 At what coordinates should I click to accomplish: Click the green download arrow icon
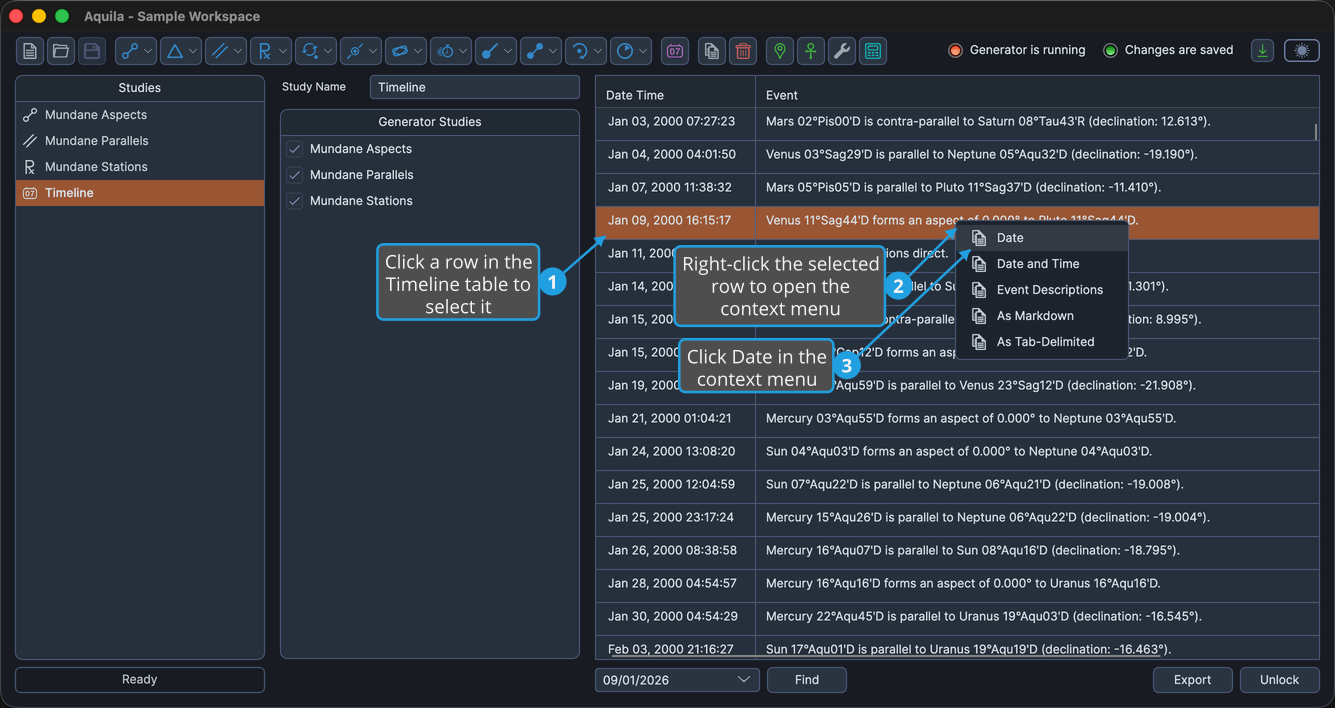tap(1263, 50)
